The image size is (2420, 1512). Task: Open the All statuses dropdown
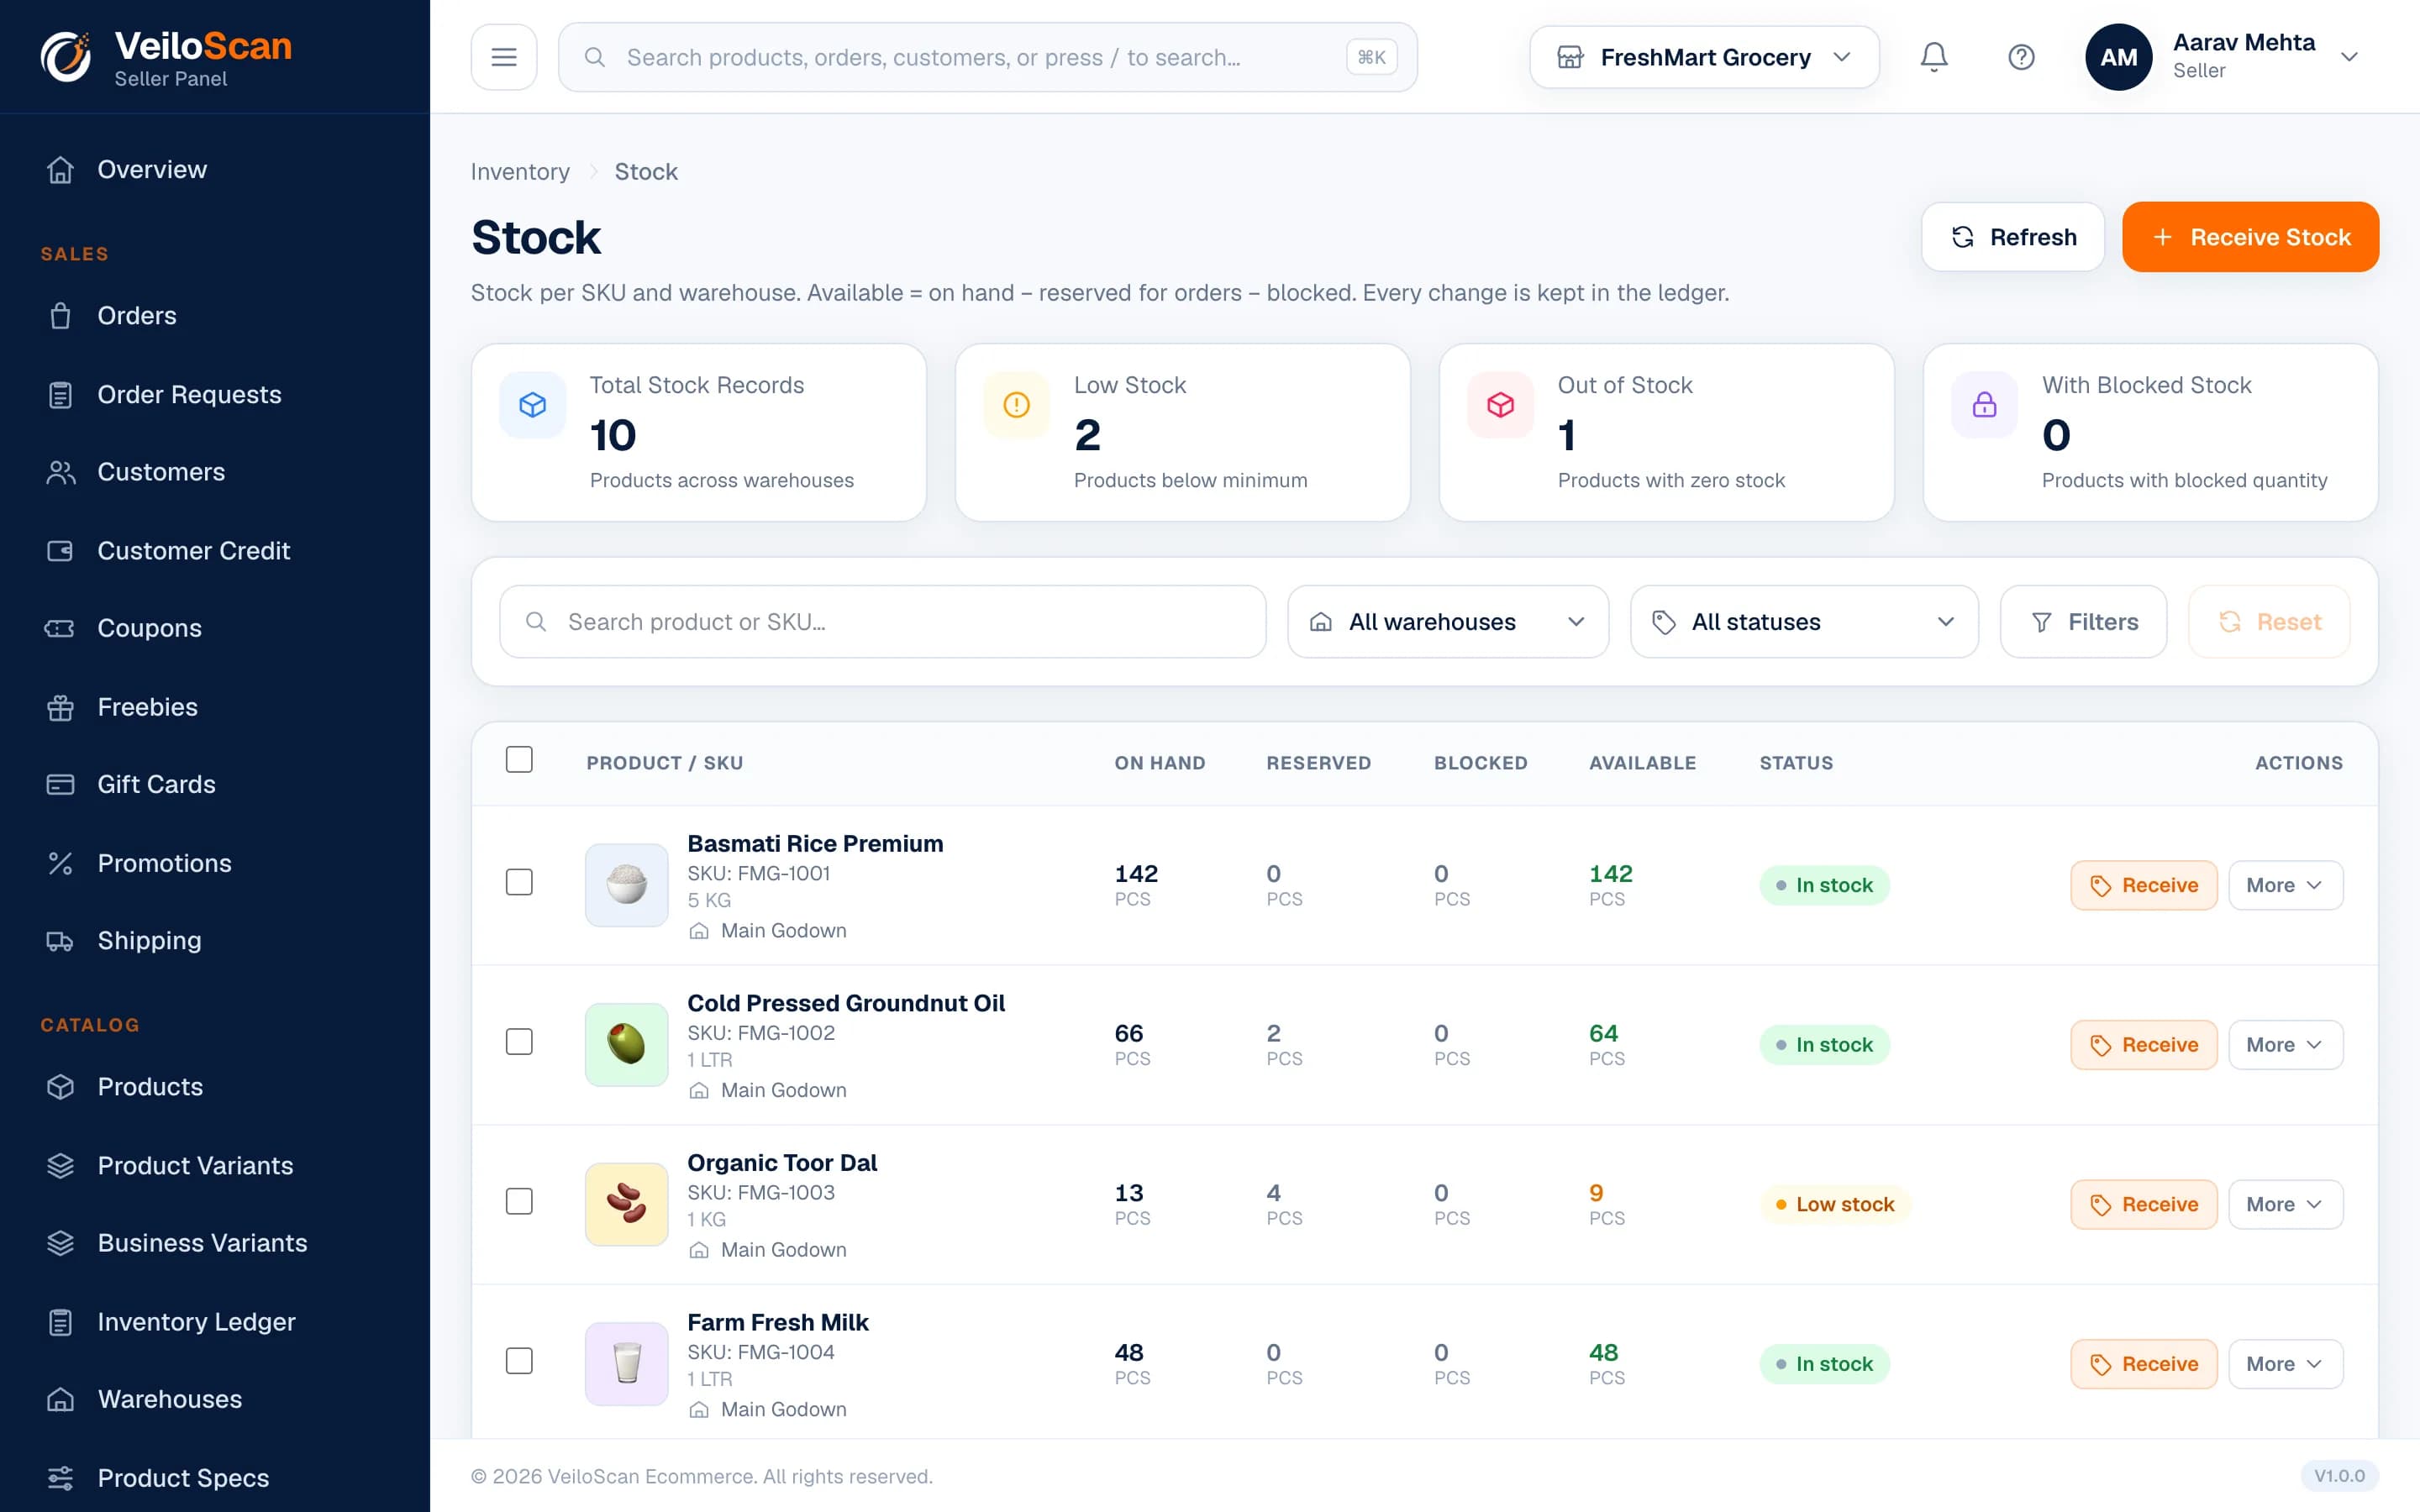coord(1804,622)
